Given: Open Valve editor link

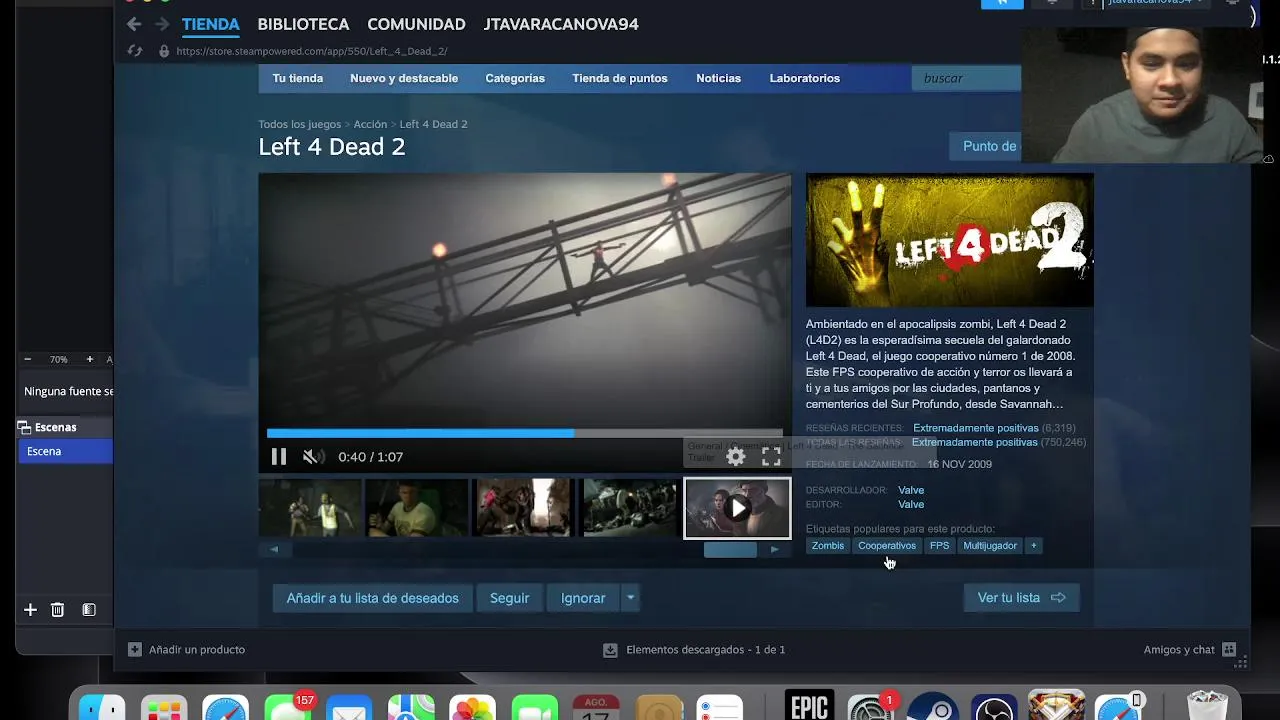Looking at the screenshot, I should (911, 504).
